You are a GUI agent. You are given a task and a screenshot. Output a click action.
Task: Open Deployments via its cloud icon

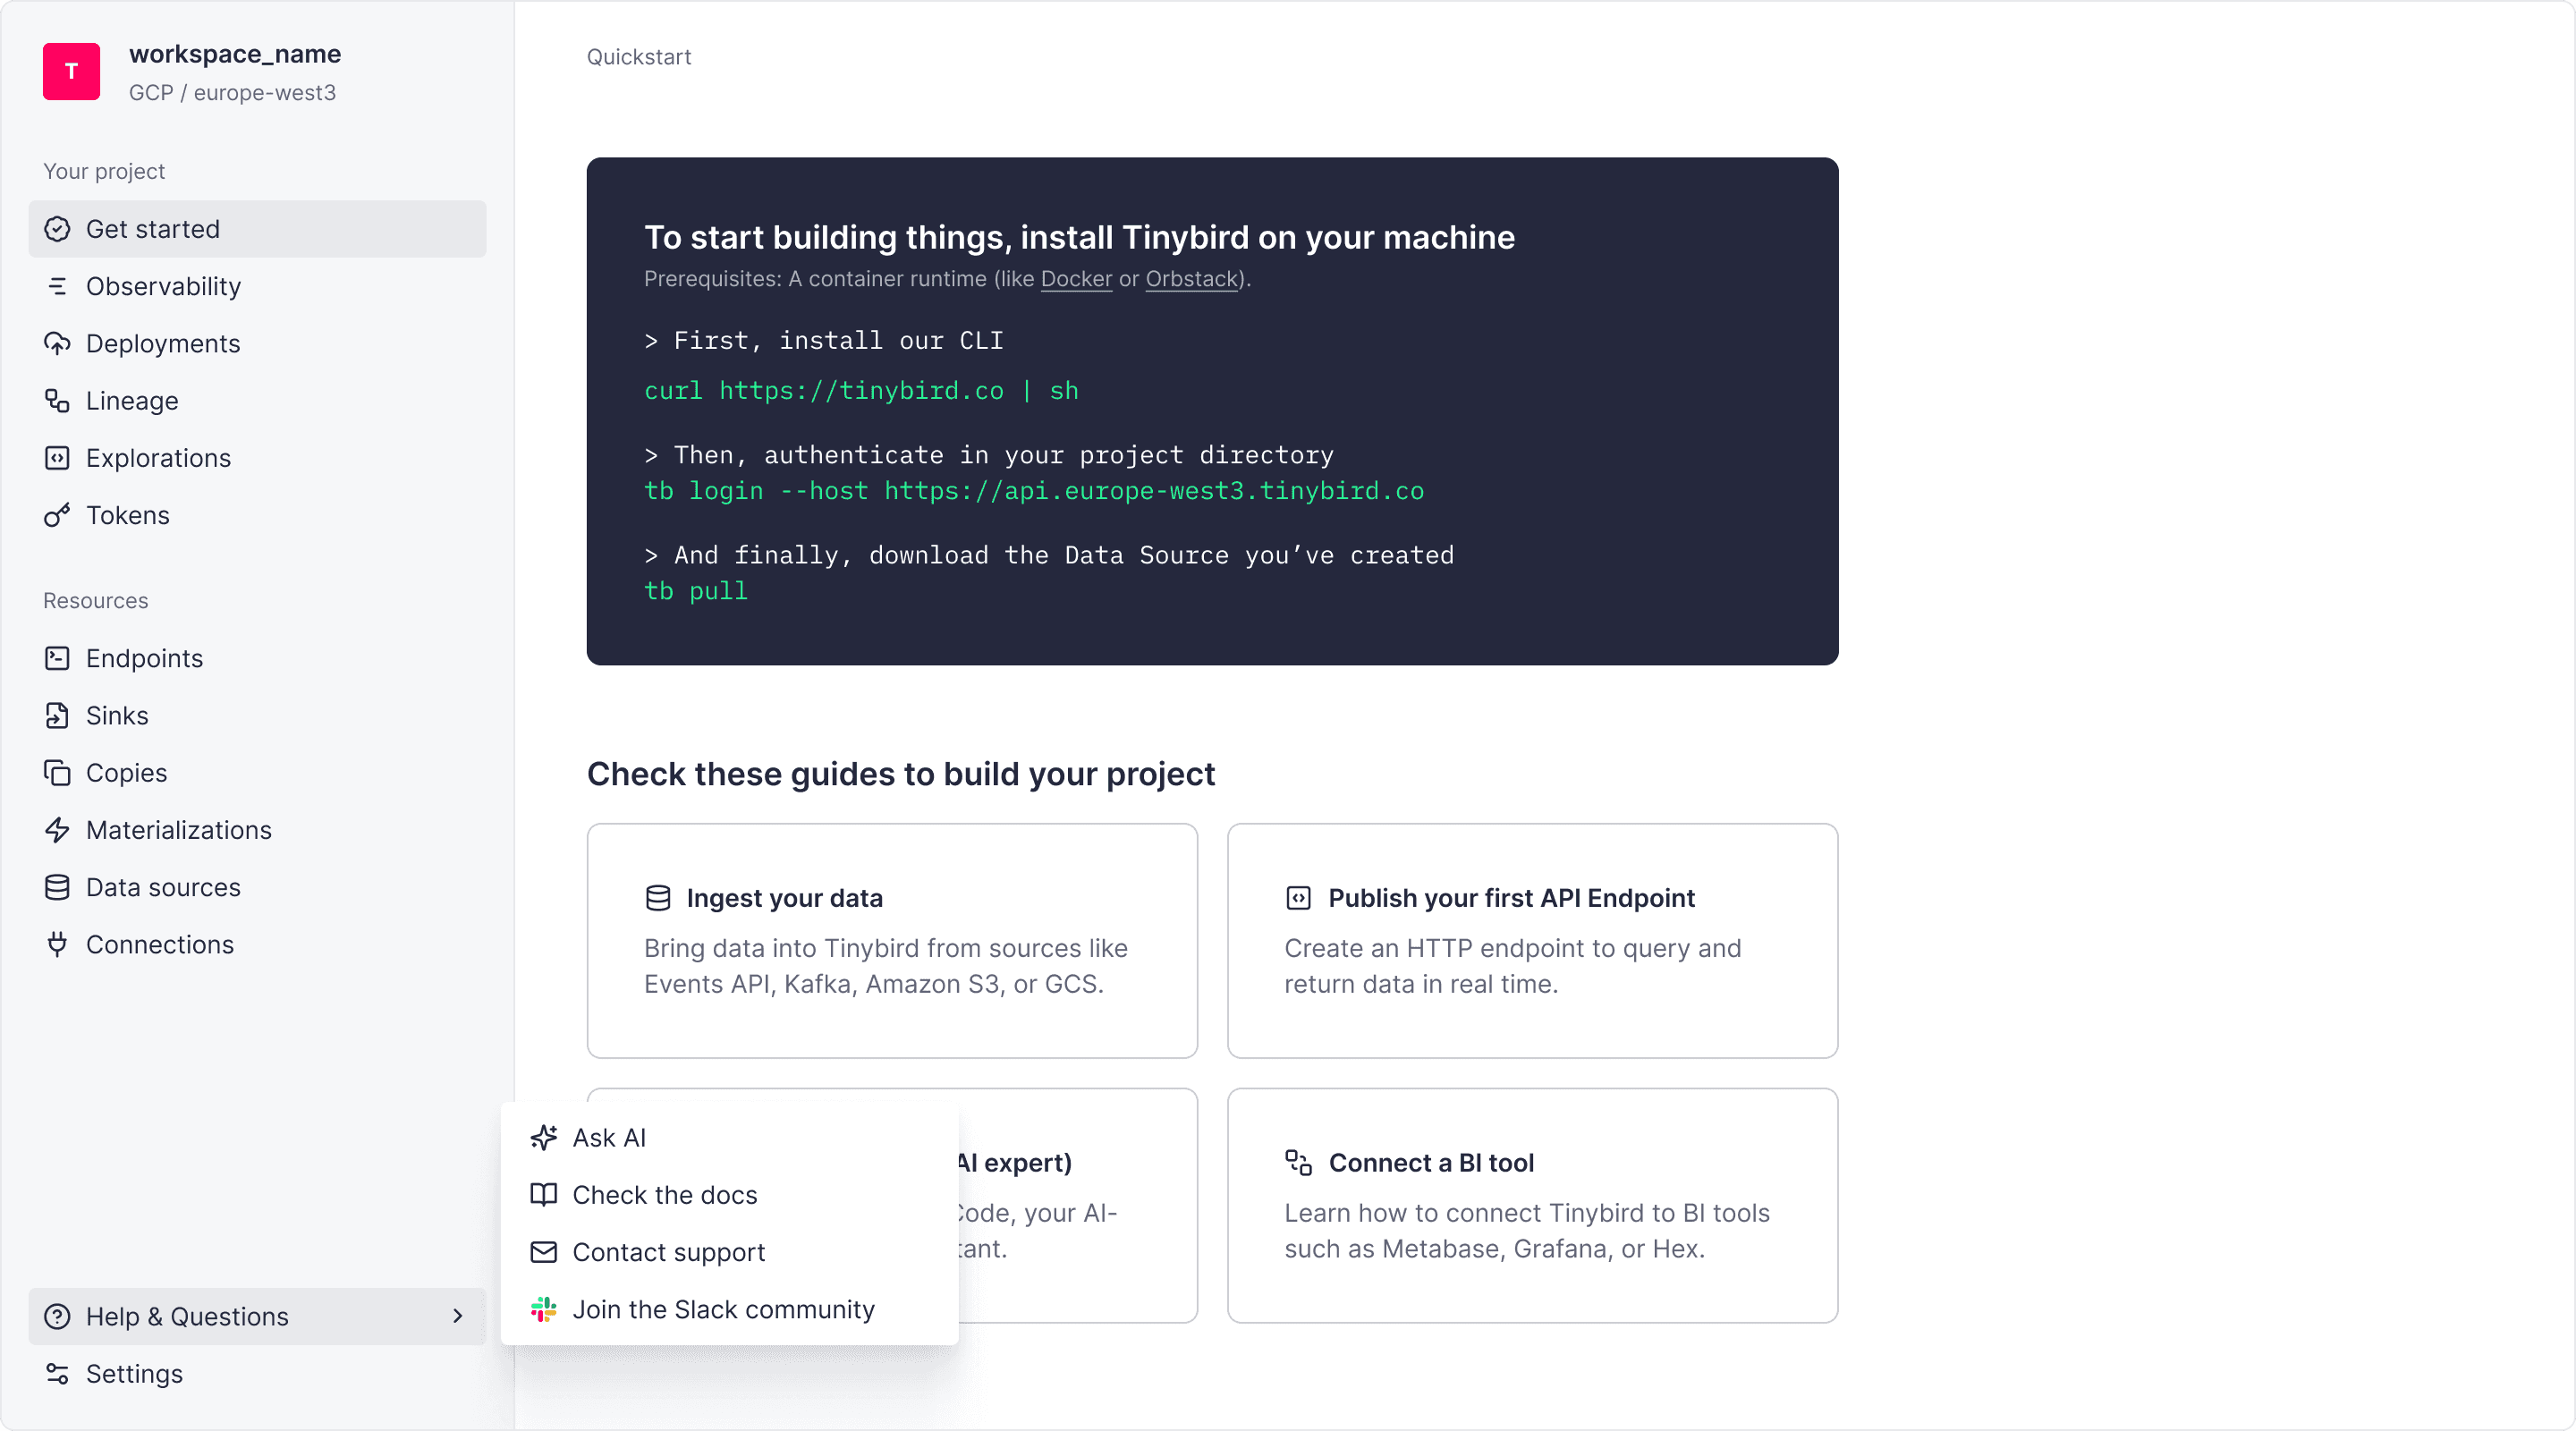(57, 344)
